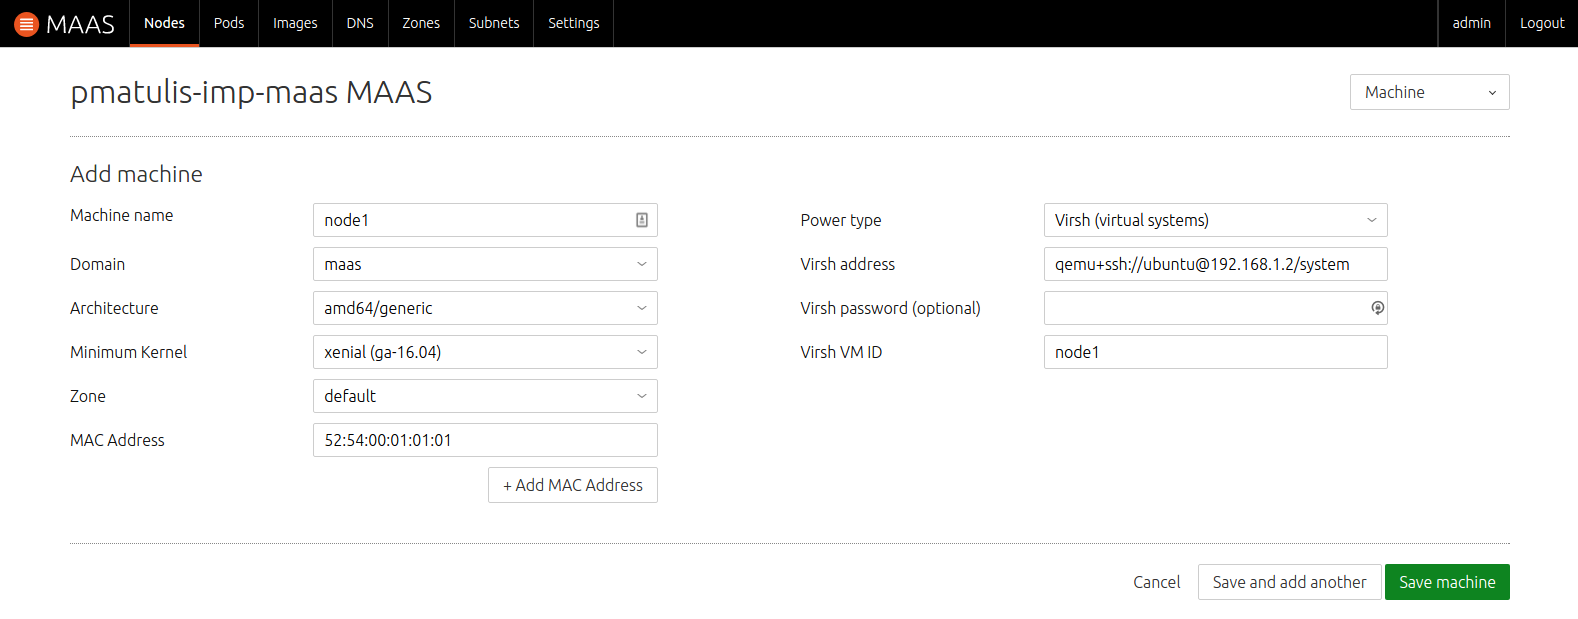Click the Add MAC Address button
The image size is (1578, 619).
(573, 485)
